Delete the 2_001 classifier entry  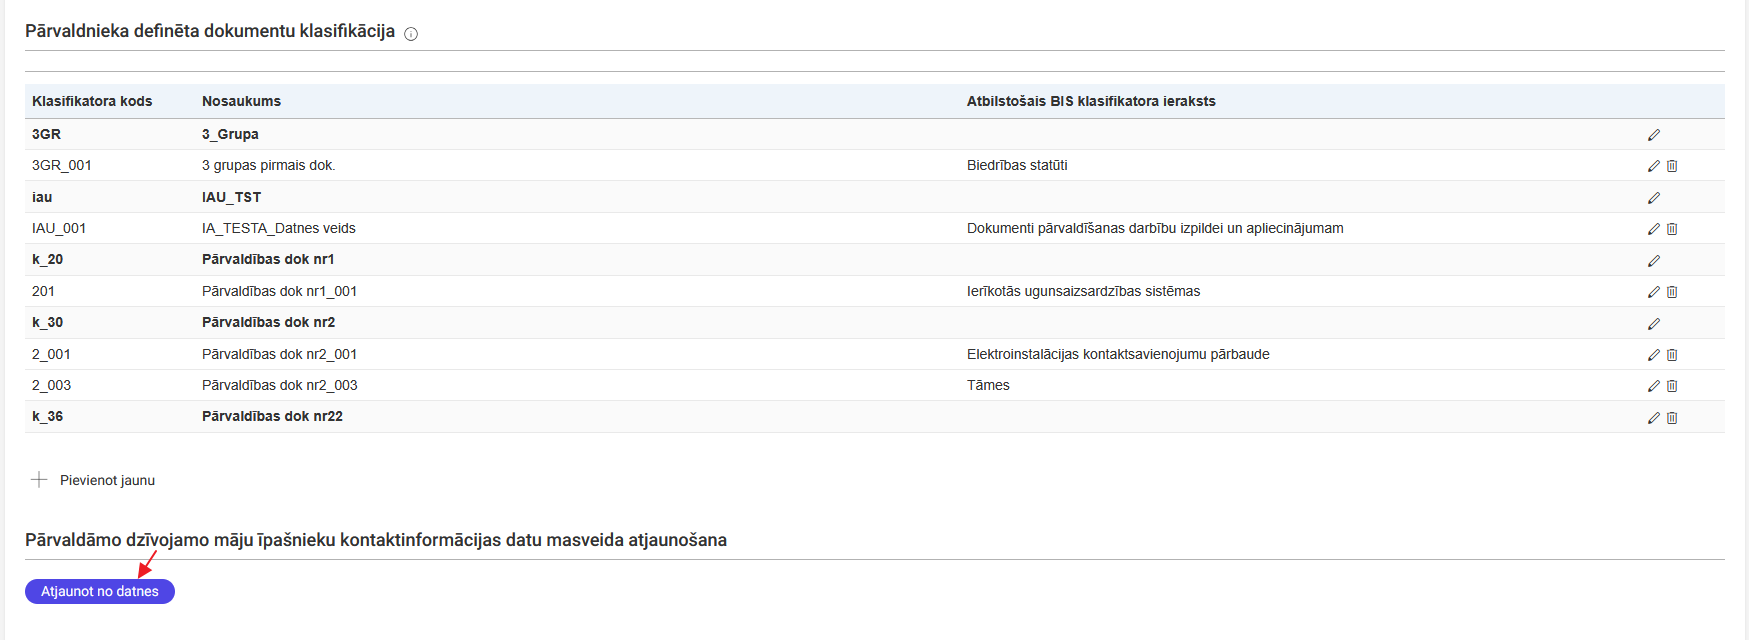coord(1672,355)
